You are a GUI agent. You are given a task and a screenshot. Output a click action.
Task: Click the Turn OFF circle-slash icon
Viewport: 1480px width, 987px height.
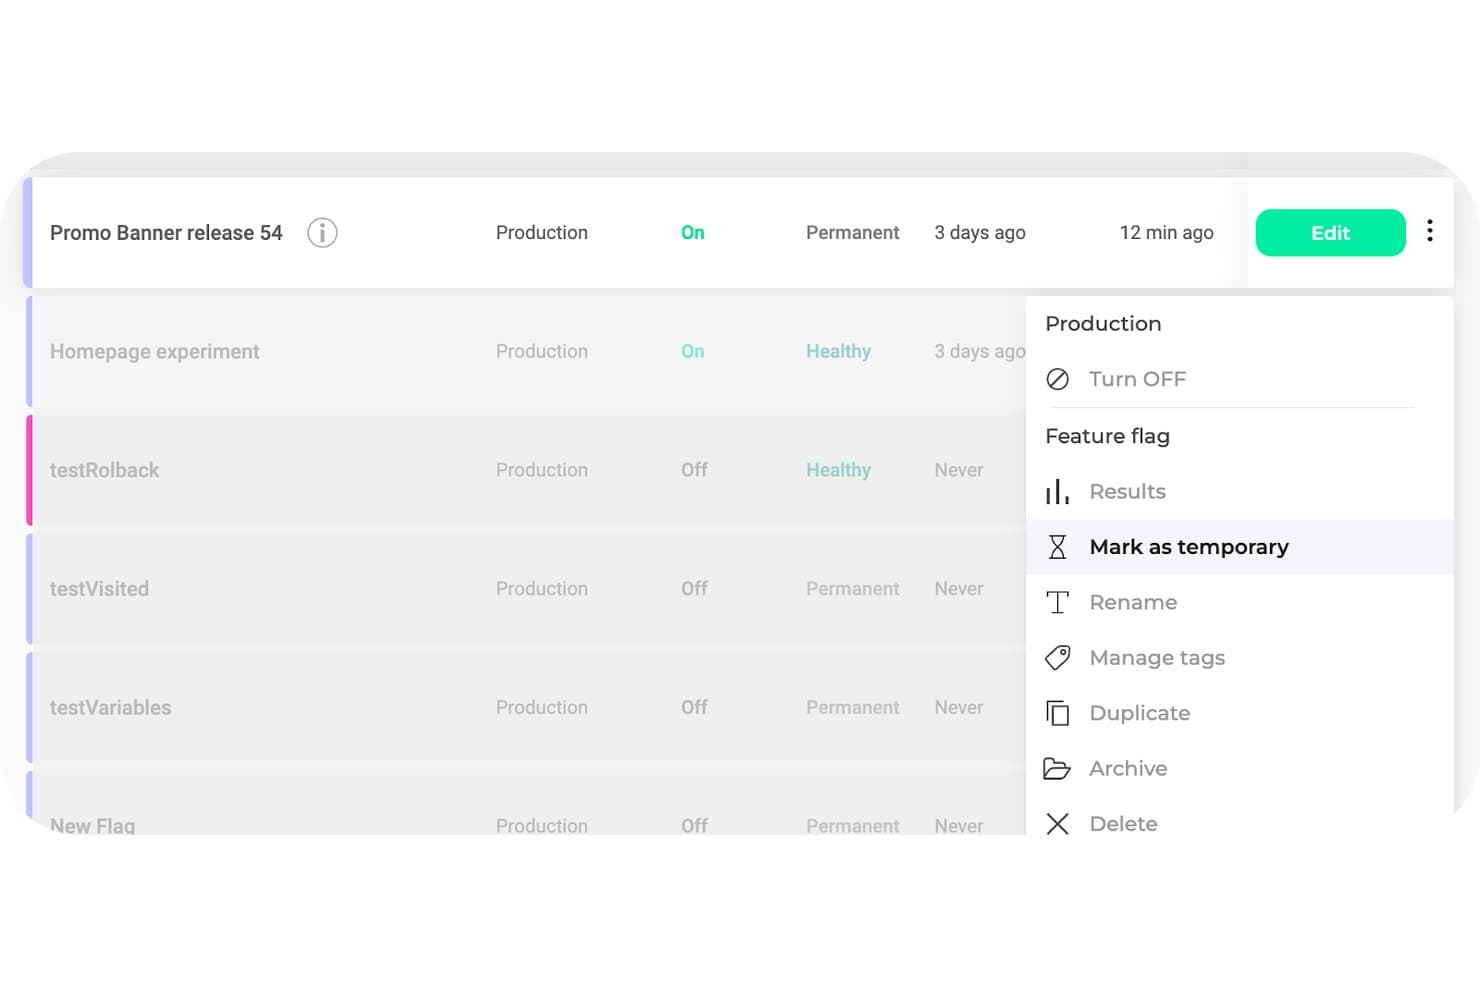click(x=1057, y=379)
